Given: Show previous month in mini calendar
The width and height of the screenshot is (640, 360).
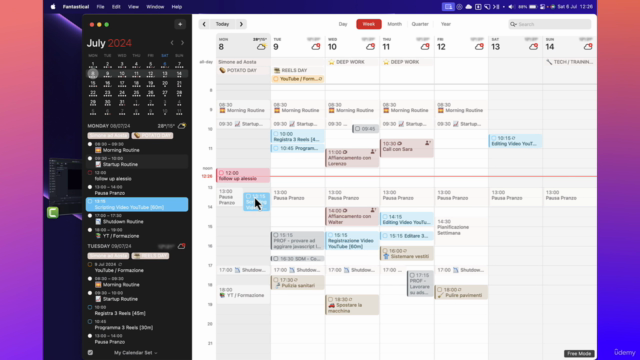Looking at the screenshot, I should [x=172, y=43].
